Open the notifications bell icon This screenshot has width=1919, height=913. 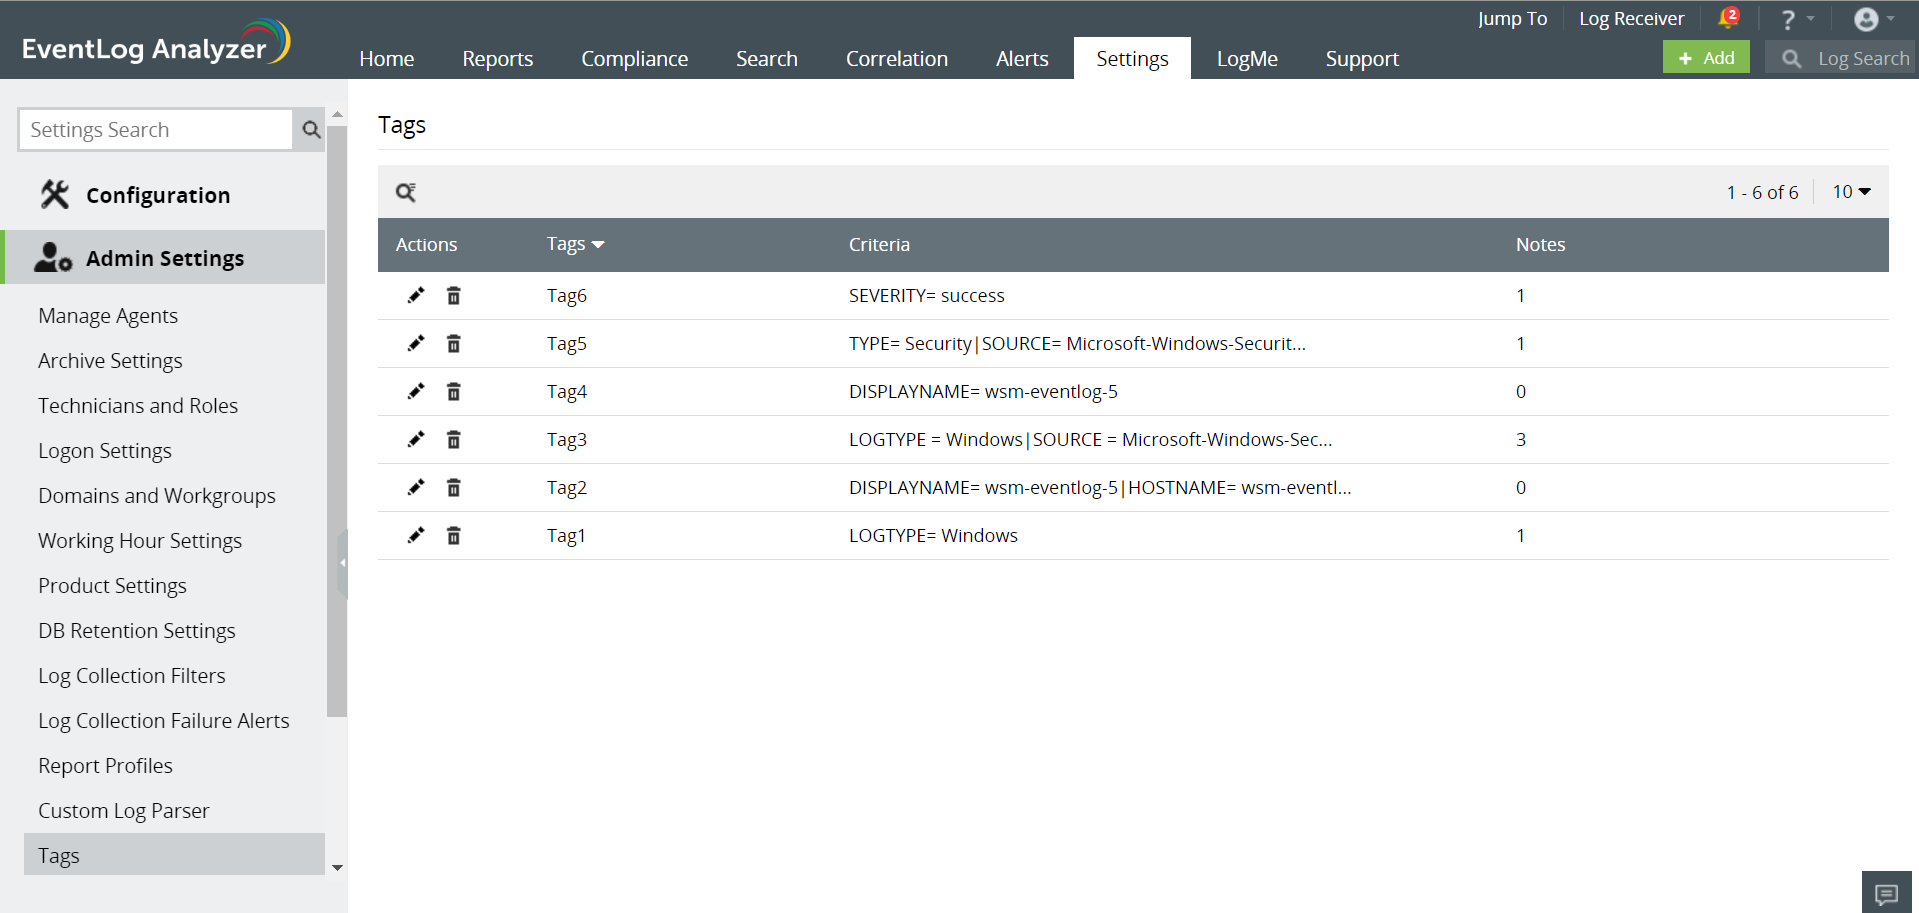click(1728, 18)
